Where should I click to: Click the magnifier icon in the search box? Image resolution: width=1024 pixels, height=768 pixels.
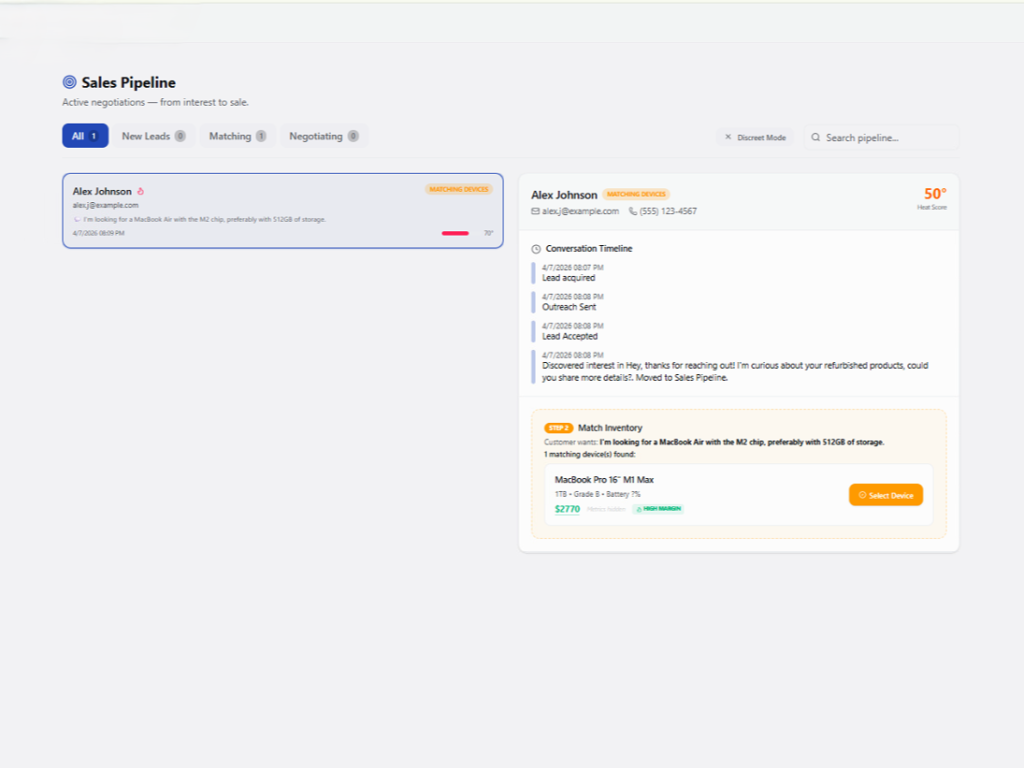point(816,137)
